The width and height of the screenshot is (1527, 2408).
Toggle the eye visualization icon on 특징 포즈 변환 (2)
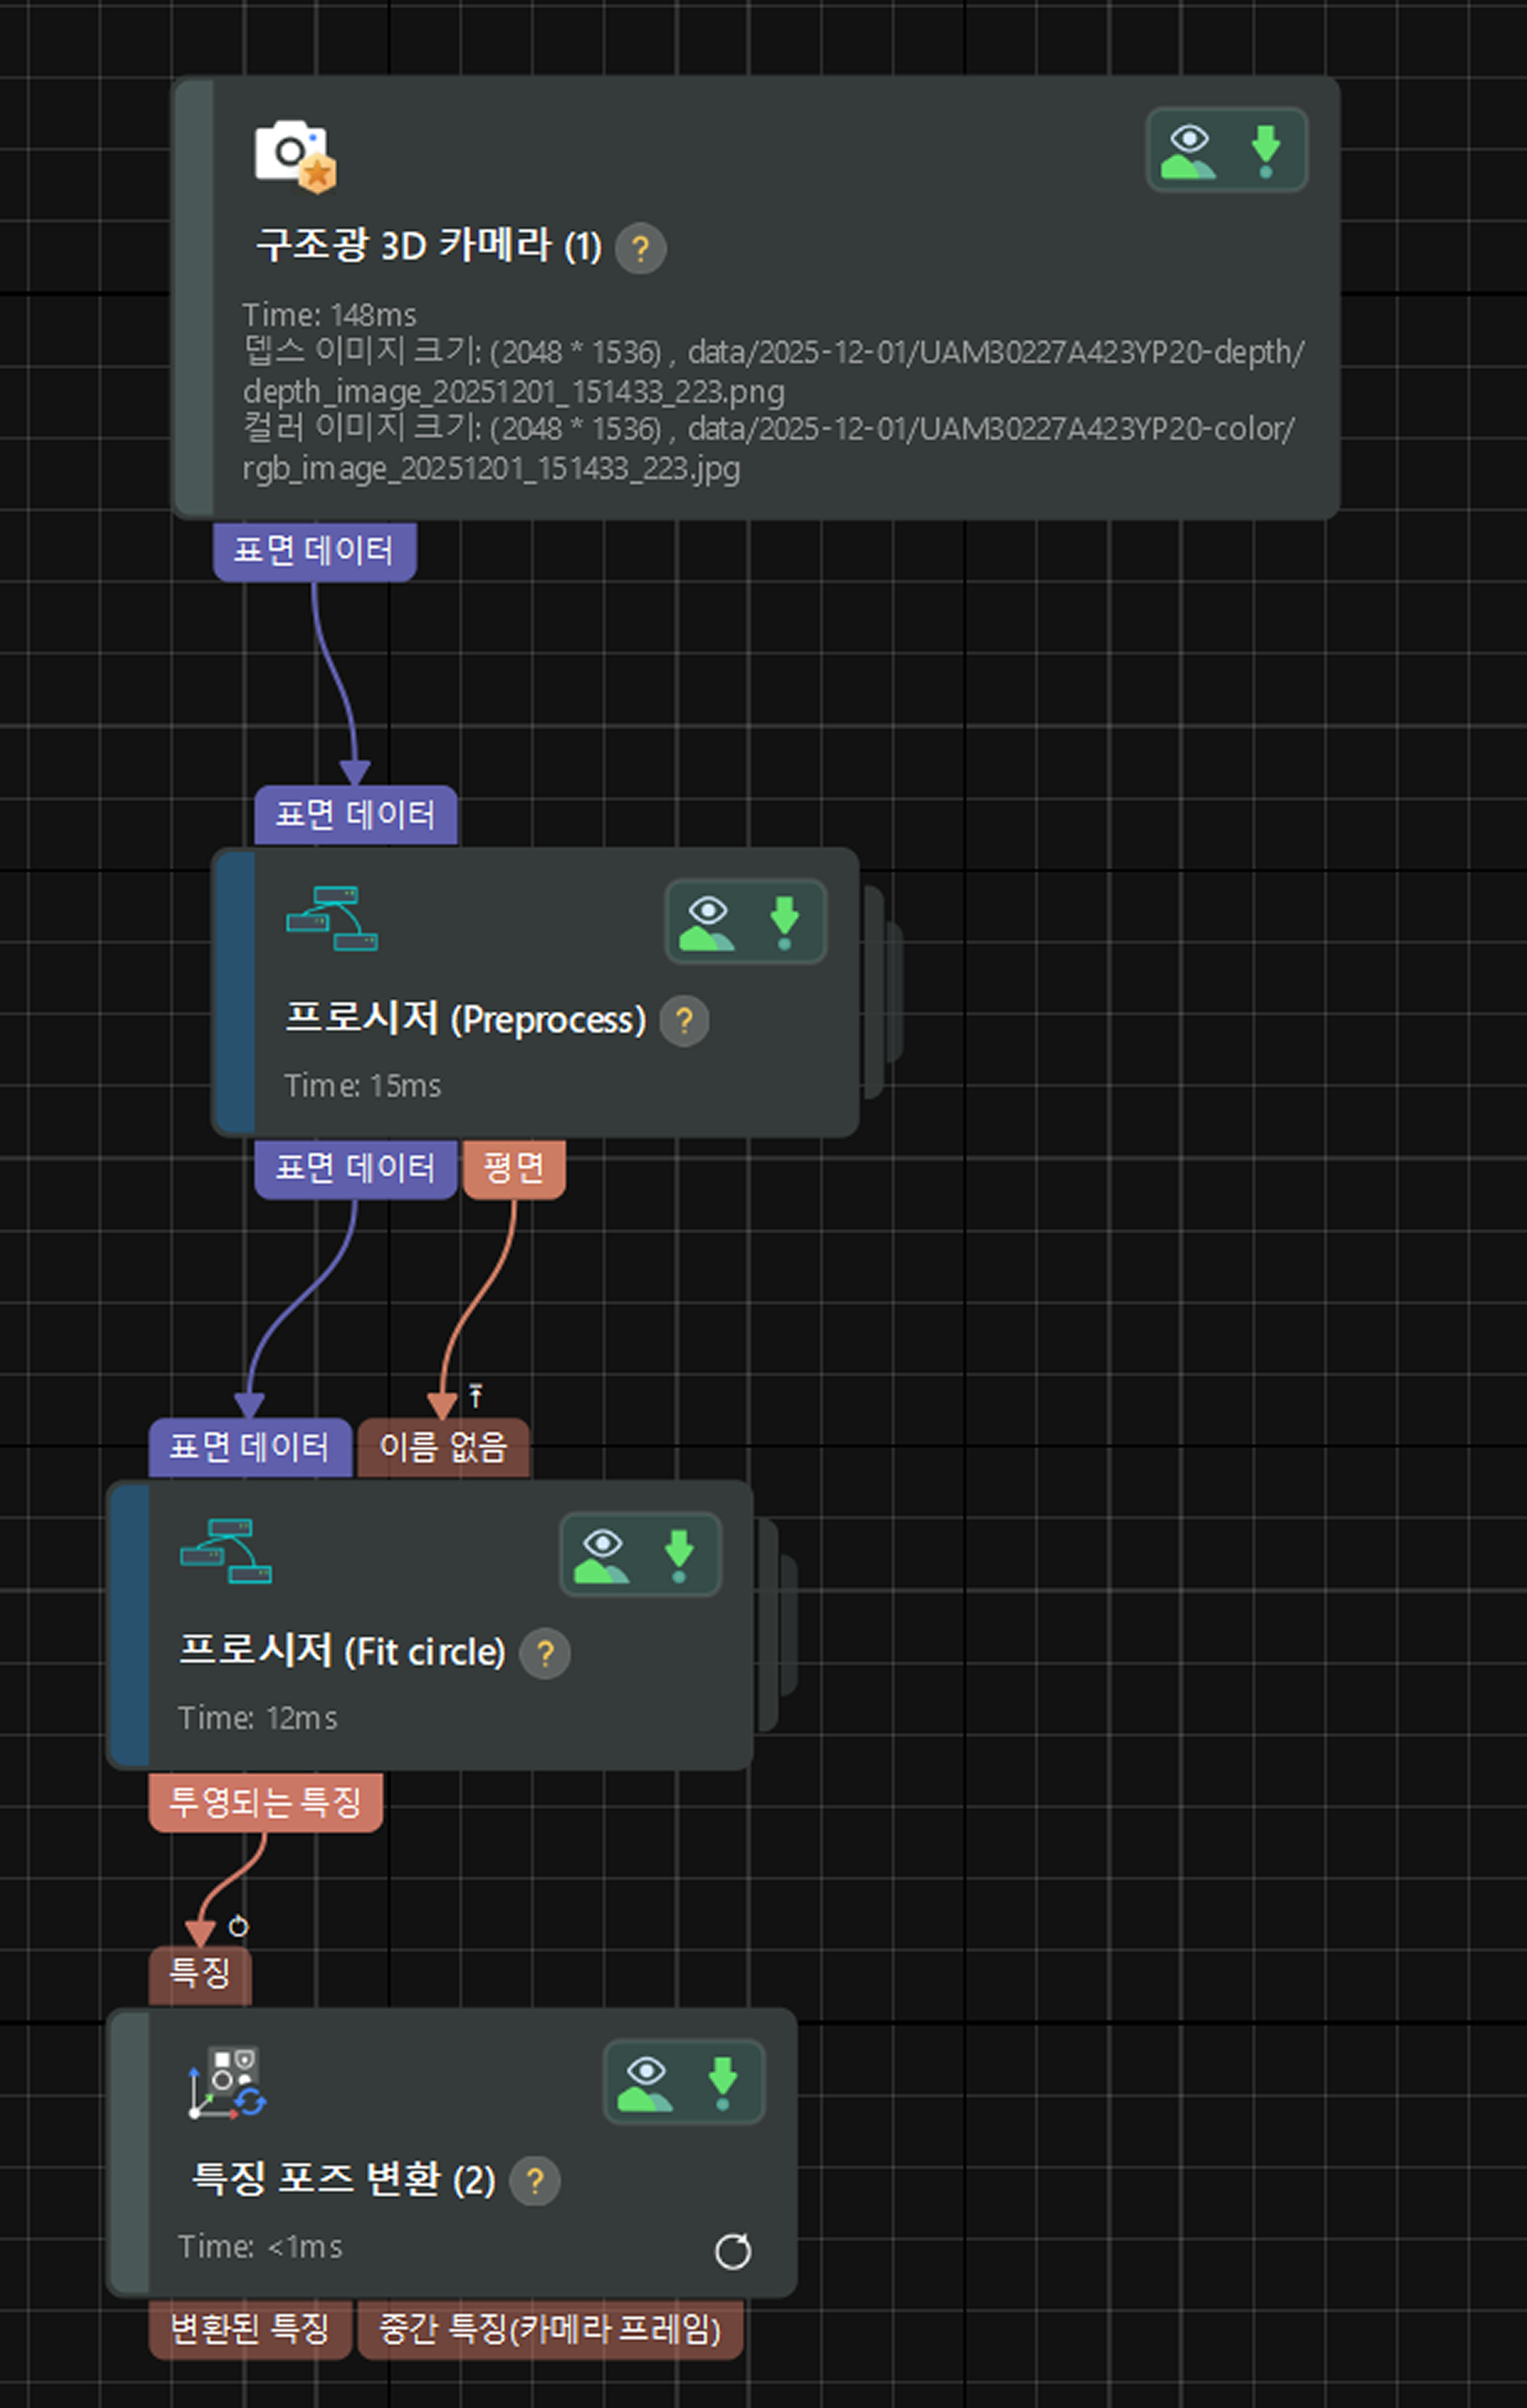tap(645, 2083)
